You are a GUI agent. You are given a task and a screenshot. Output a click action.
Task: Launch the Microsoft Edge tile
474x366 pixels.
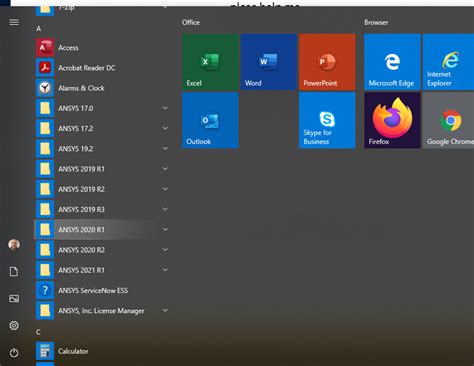click(392, 62)
